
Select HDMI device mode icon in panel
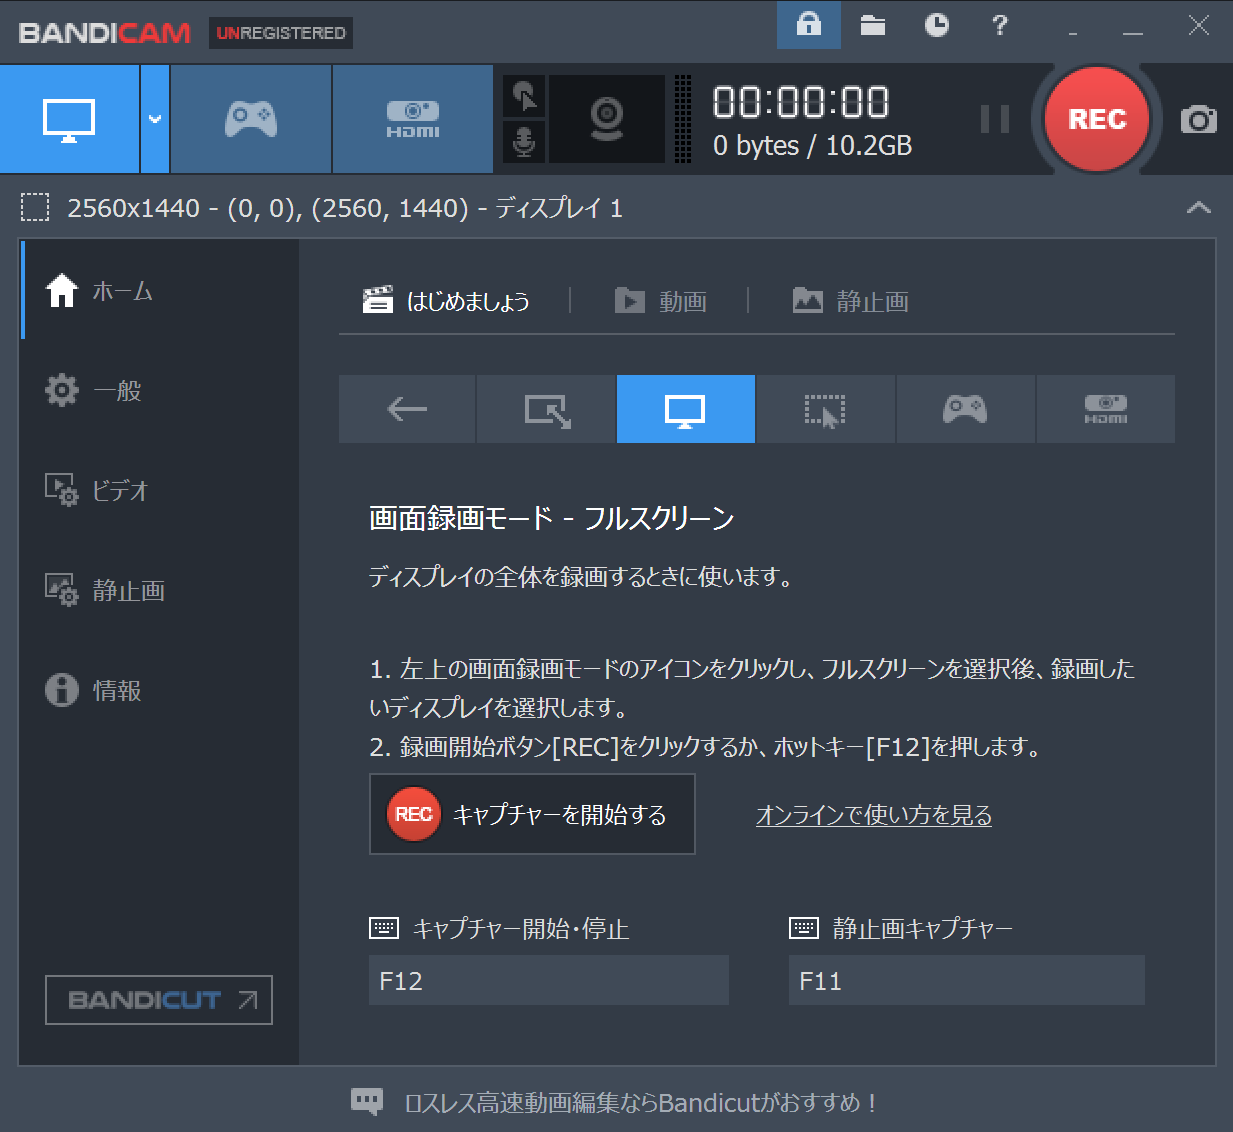point(1106,409)
